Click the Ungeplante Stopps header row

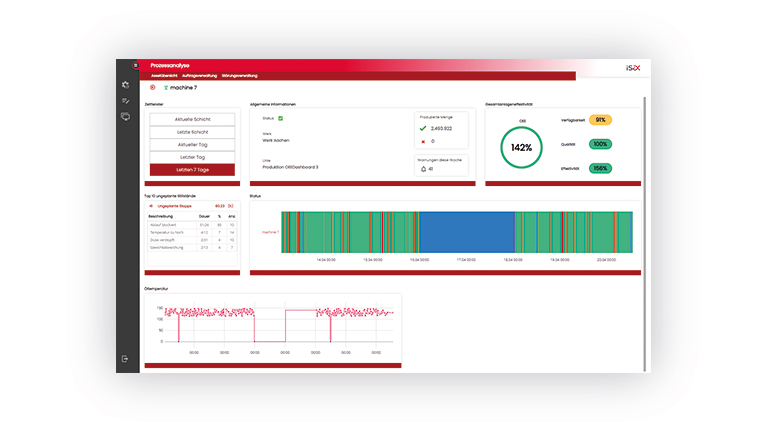point(192,206)
